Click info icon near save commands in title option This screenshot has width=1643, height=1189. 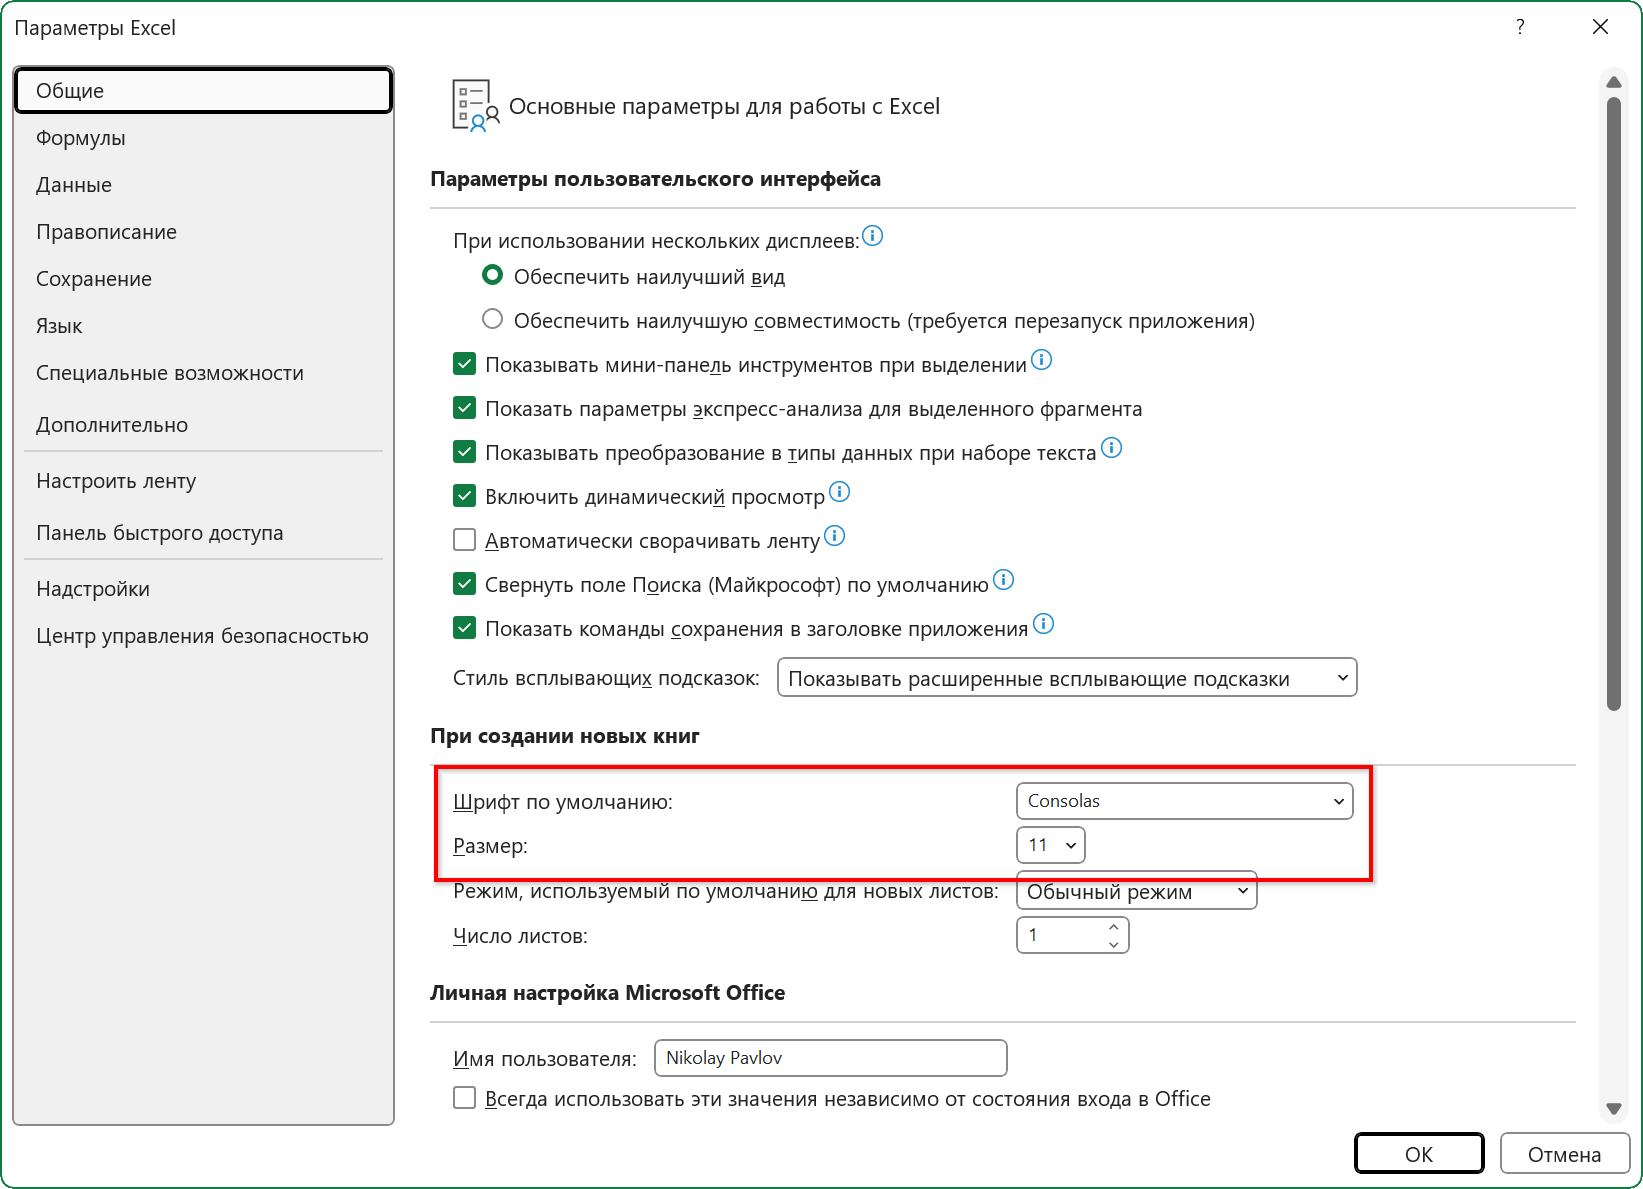1044,624
